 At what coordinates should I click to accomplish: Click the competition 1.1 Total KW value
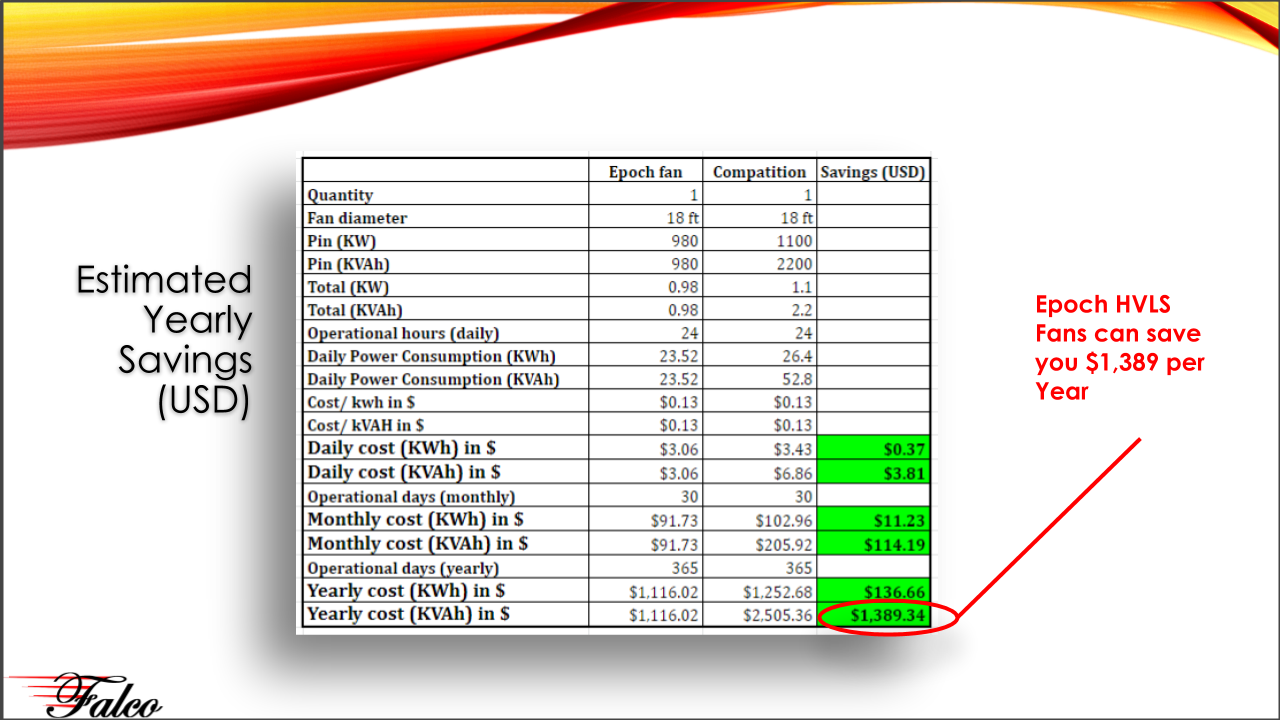[801, 287]
